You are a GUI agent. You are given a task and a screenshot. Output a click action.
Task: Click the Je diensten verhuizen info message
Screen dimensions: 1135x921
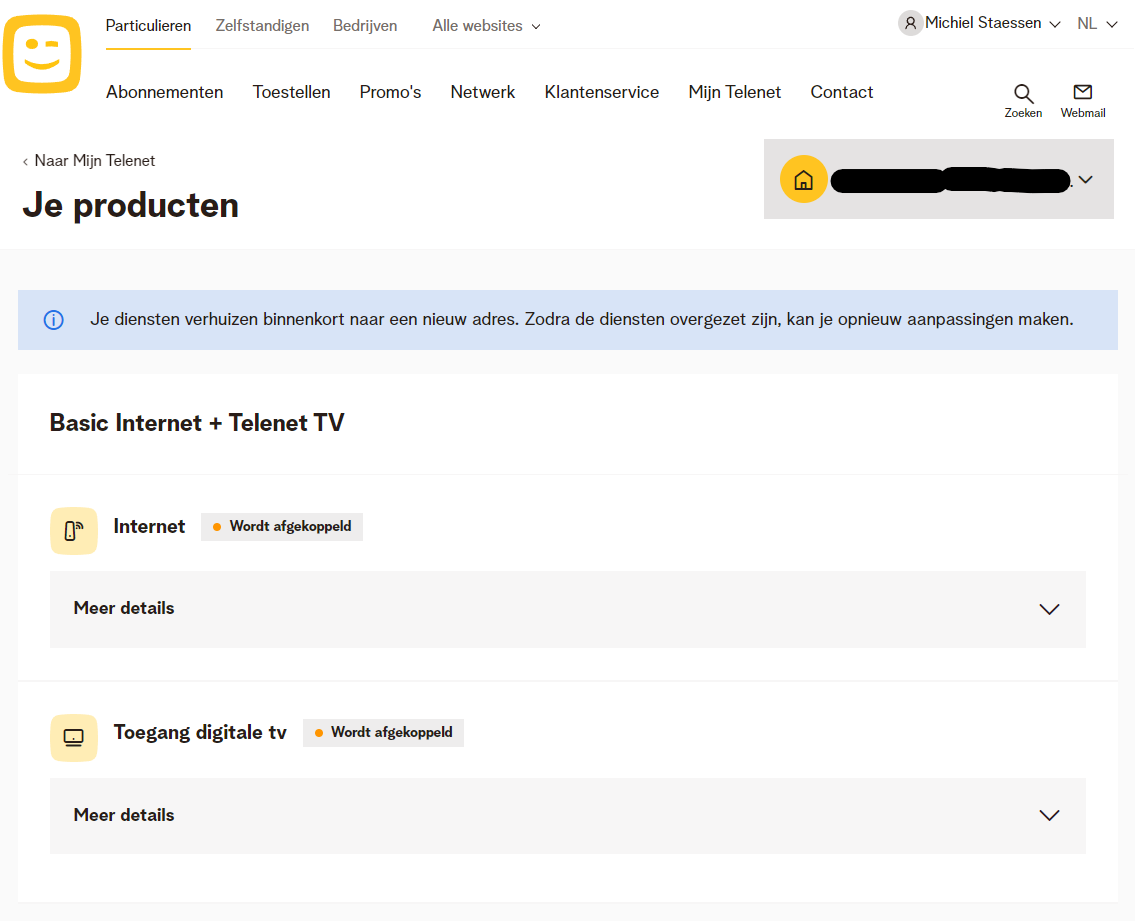581,319
